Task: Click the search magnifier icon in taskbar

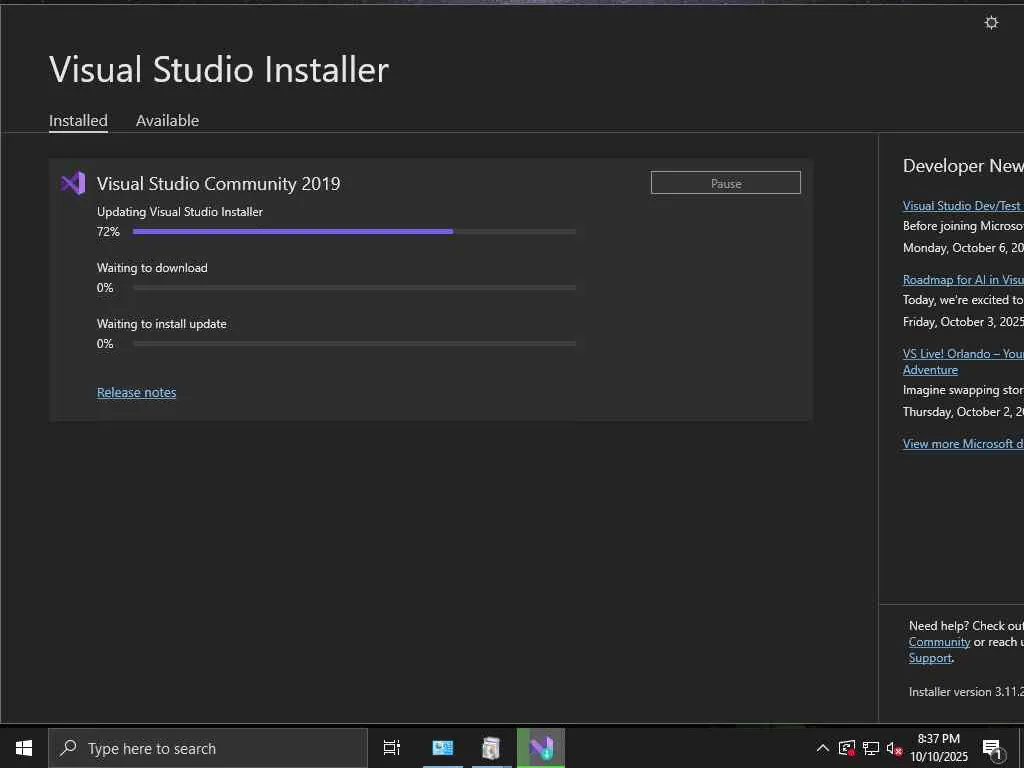Action: [x=68, y=748]
